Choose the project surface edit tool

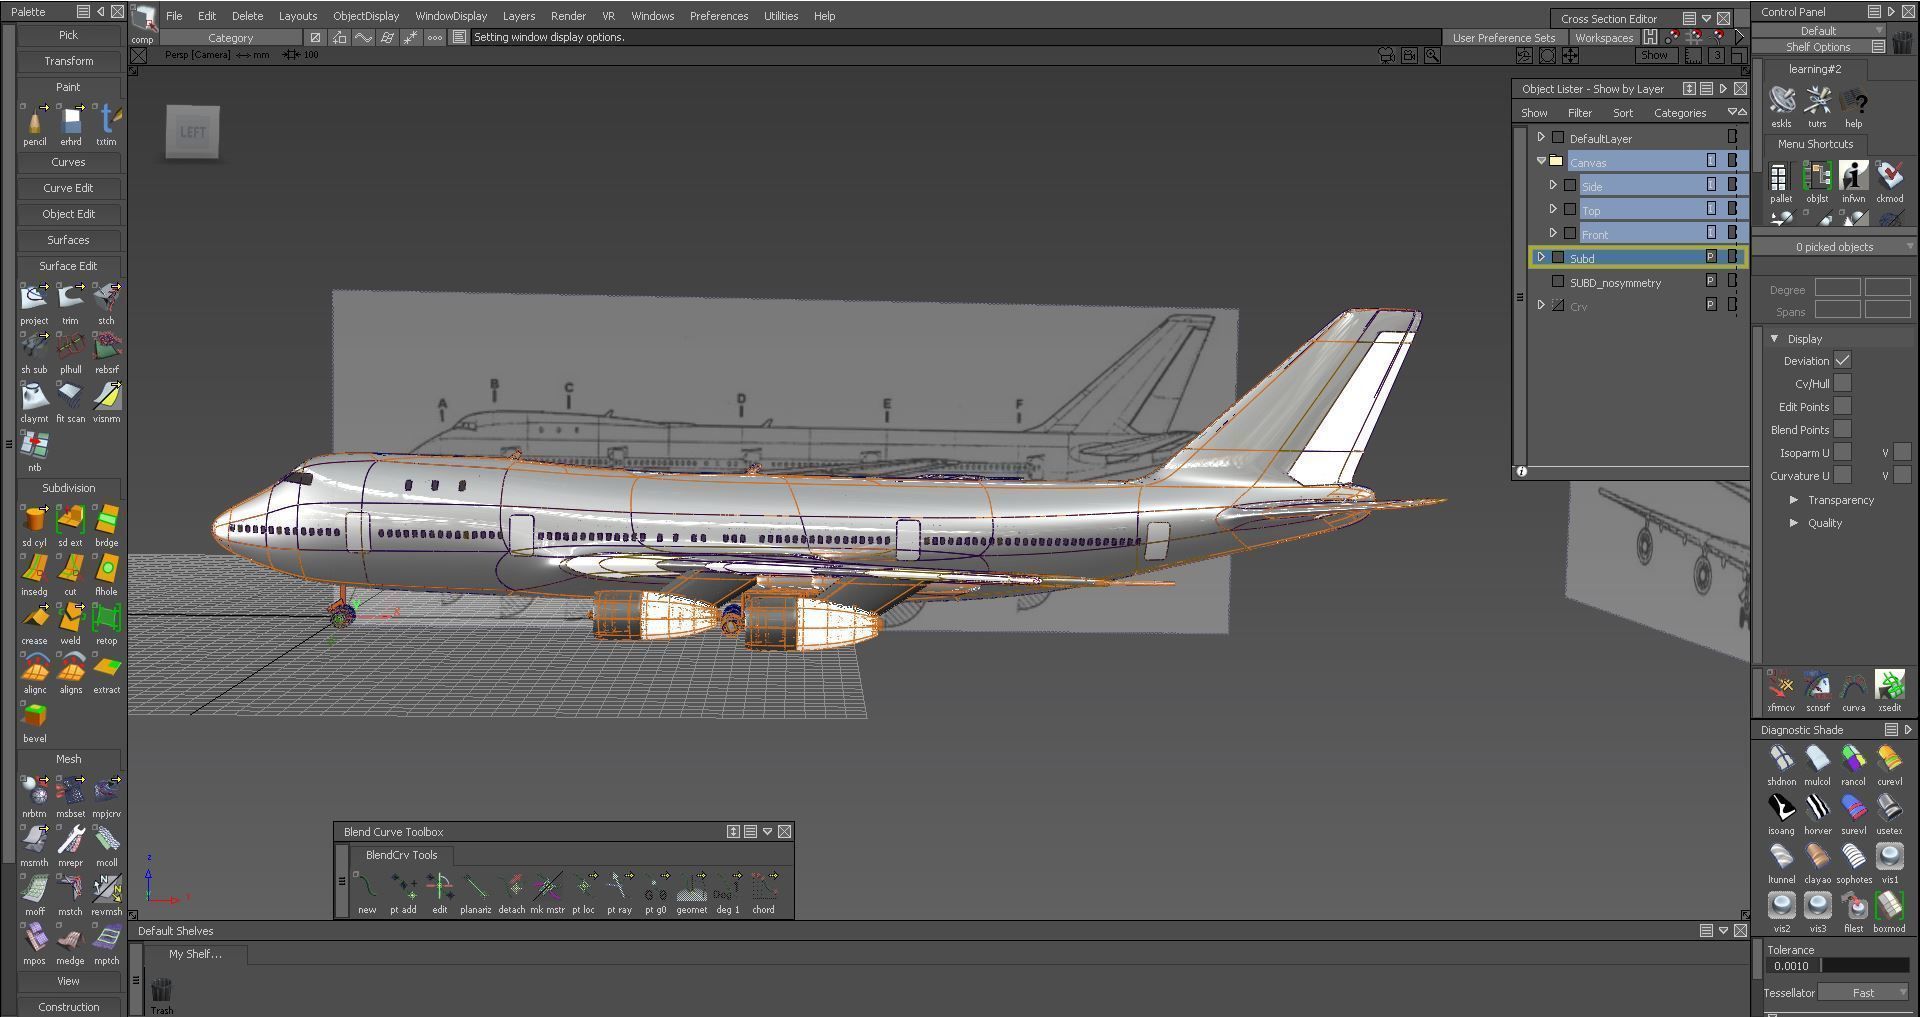(34, 297)
